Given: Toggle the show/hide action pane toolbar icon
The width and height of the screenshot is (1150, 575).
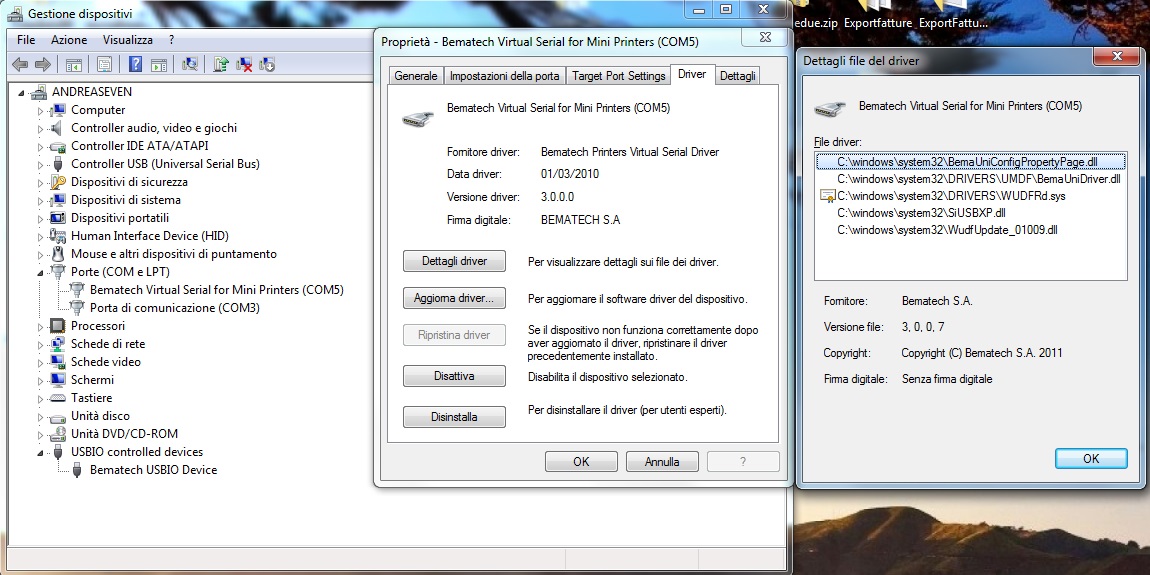Looking at the screenshot, I should coord(158,65).
